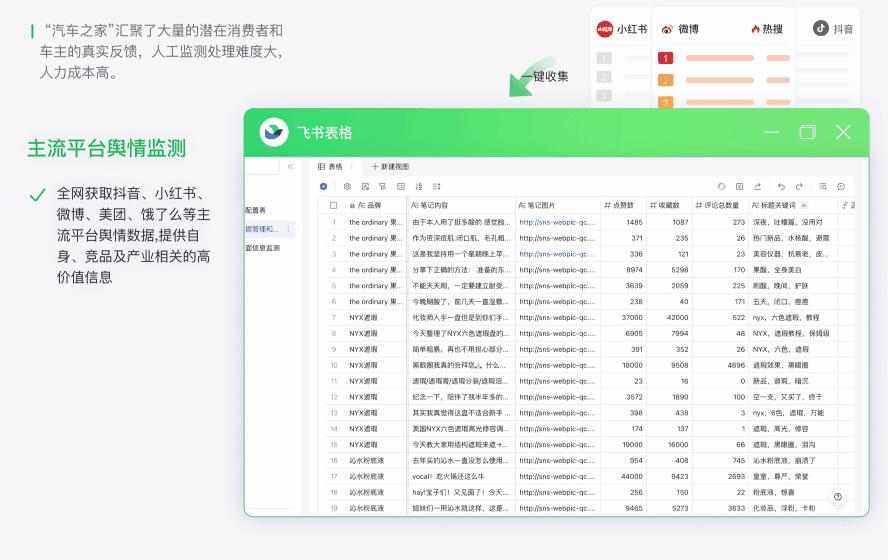Image resolution: width=888 pixels, height=560 pixels.
Task: Click the Feishu Sheets logo icon
Action: pyautogui.click(x=274, y=132)
